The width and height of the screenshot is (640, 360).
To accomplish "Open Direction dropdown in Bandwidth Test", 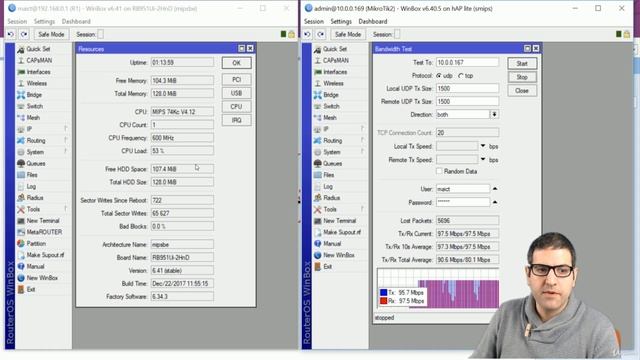I will [x=494, y=114].
